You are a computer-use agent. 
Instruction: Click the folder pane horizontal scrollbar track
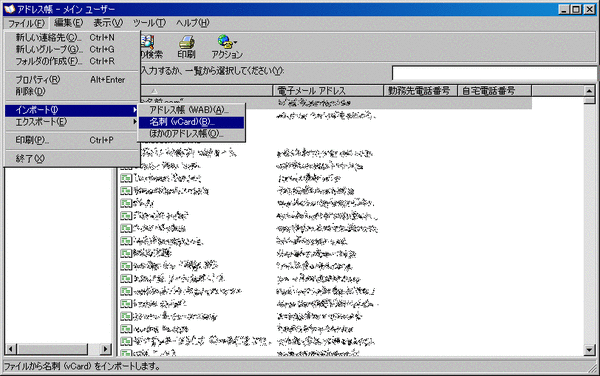94,349
